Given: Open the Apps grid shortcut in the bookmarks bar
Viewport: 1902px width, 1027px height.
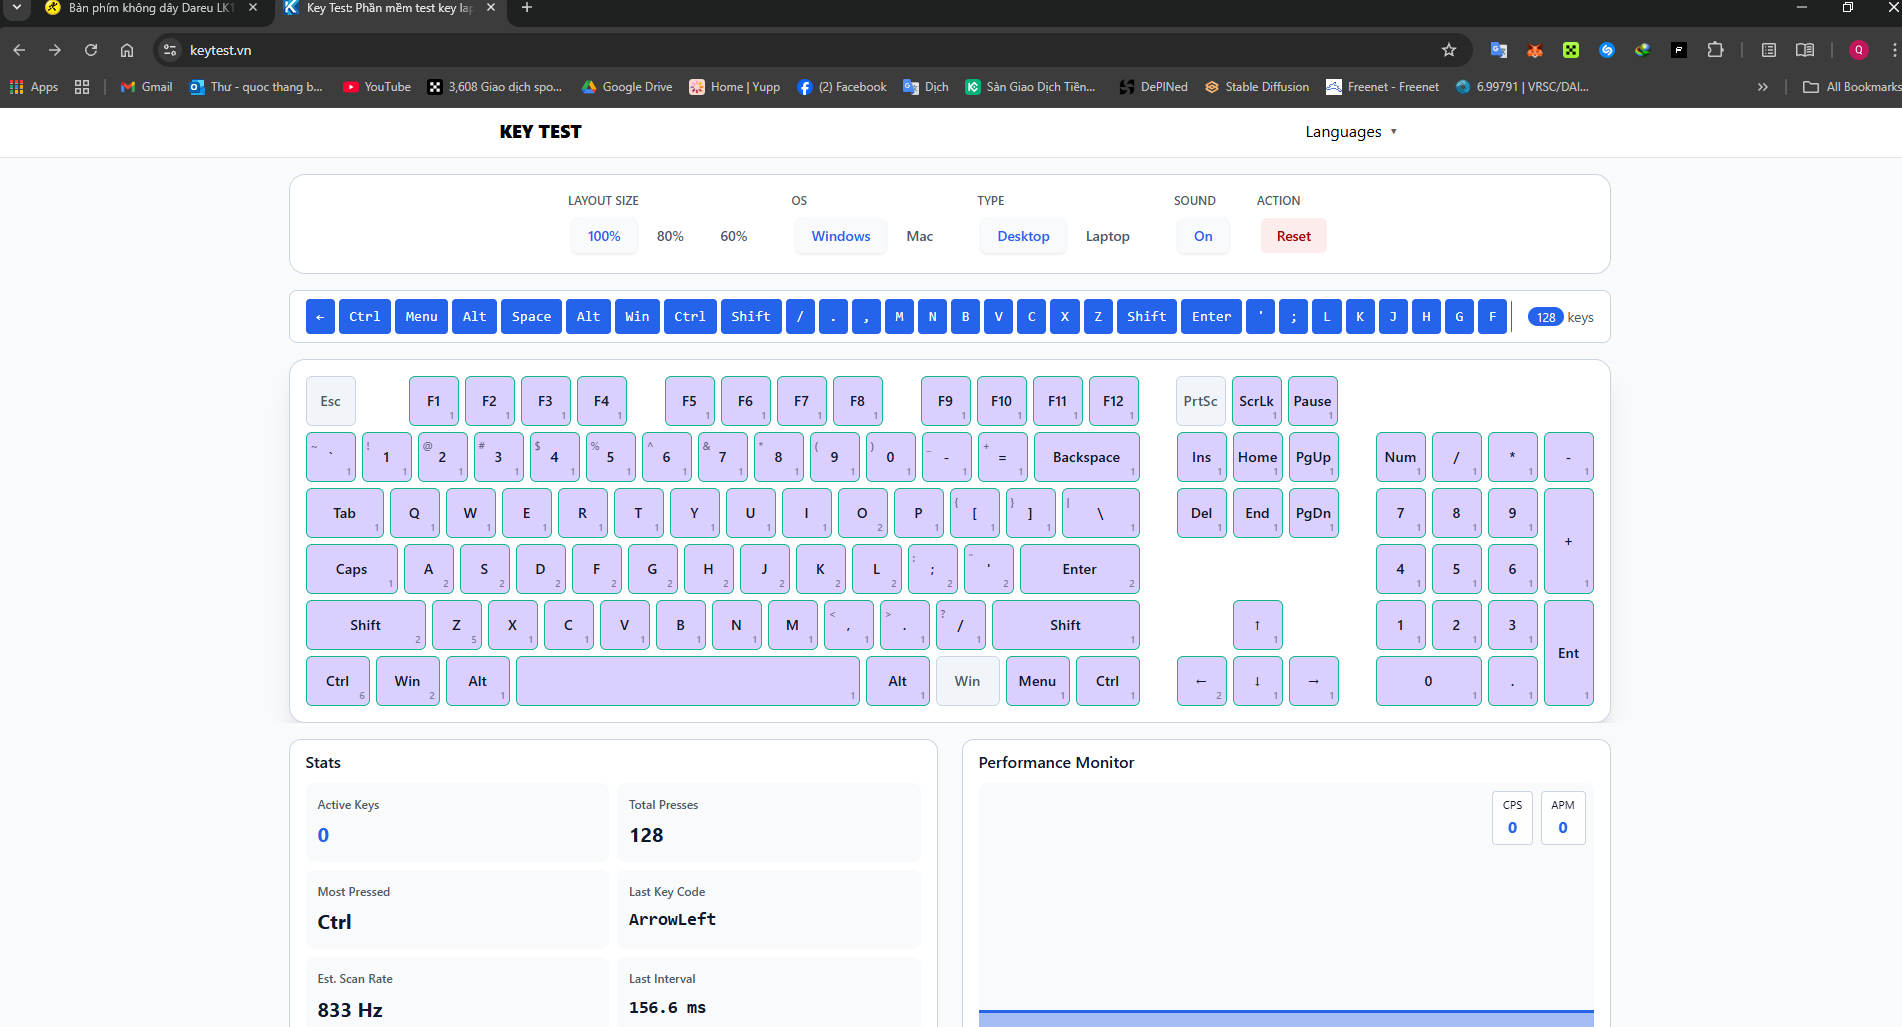Looking at the screenshot, I should pos(34,87).
